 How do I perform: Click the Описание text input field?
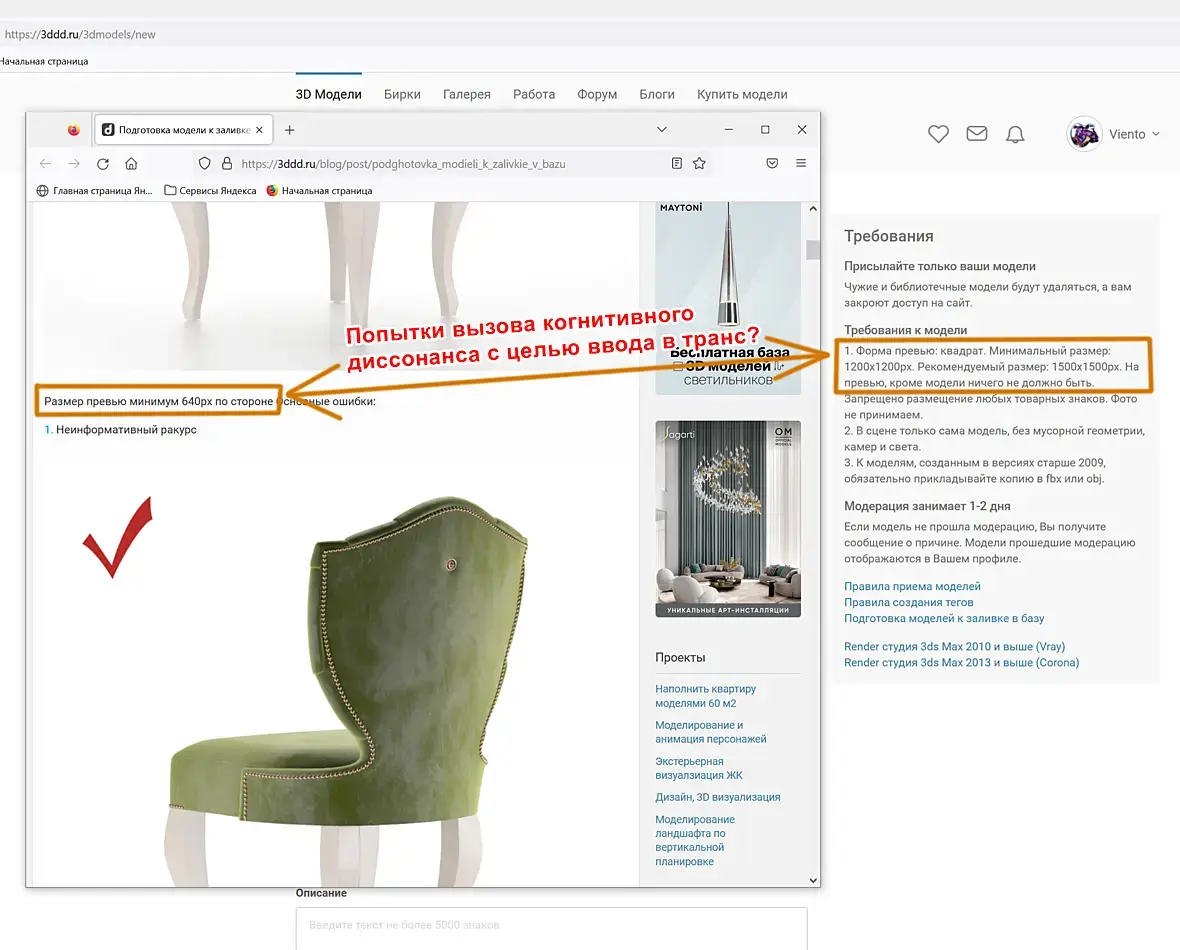pos(552,928)
